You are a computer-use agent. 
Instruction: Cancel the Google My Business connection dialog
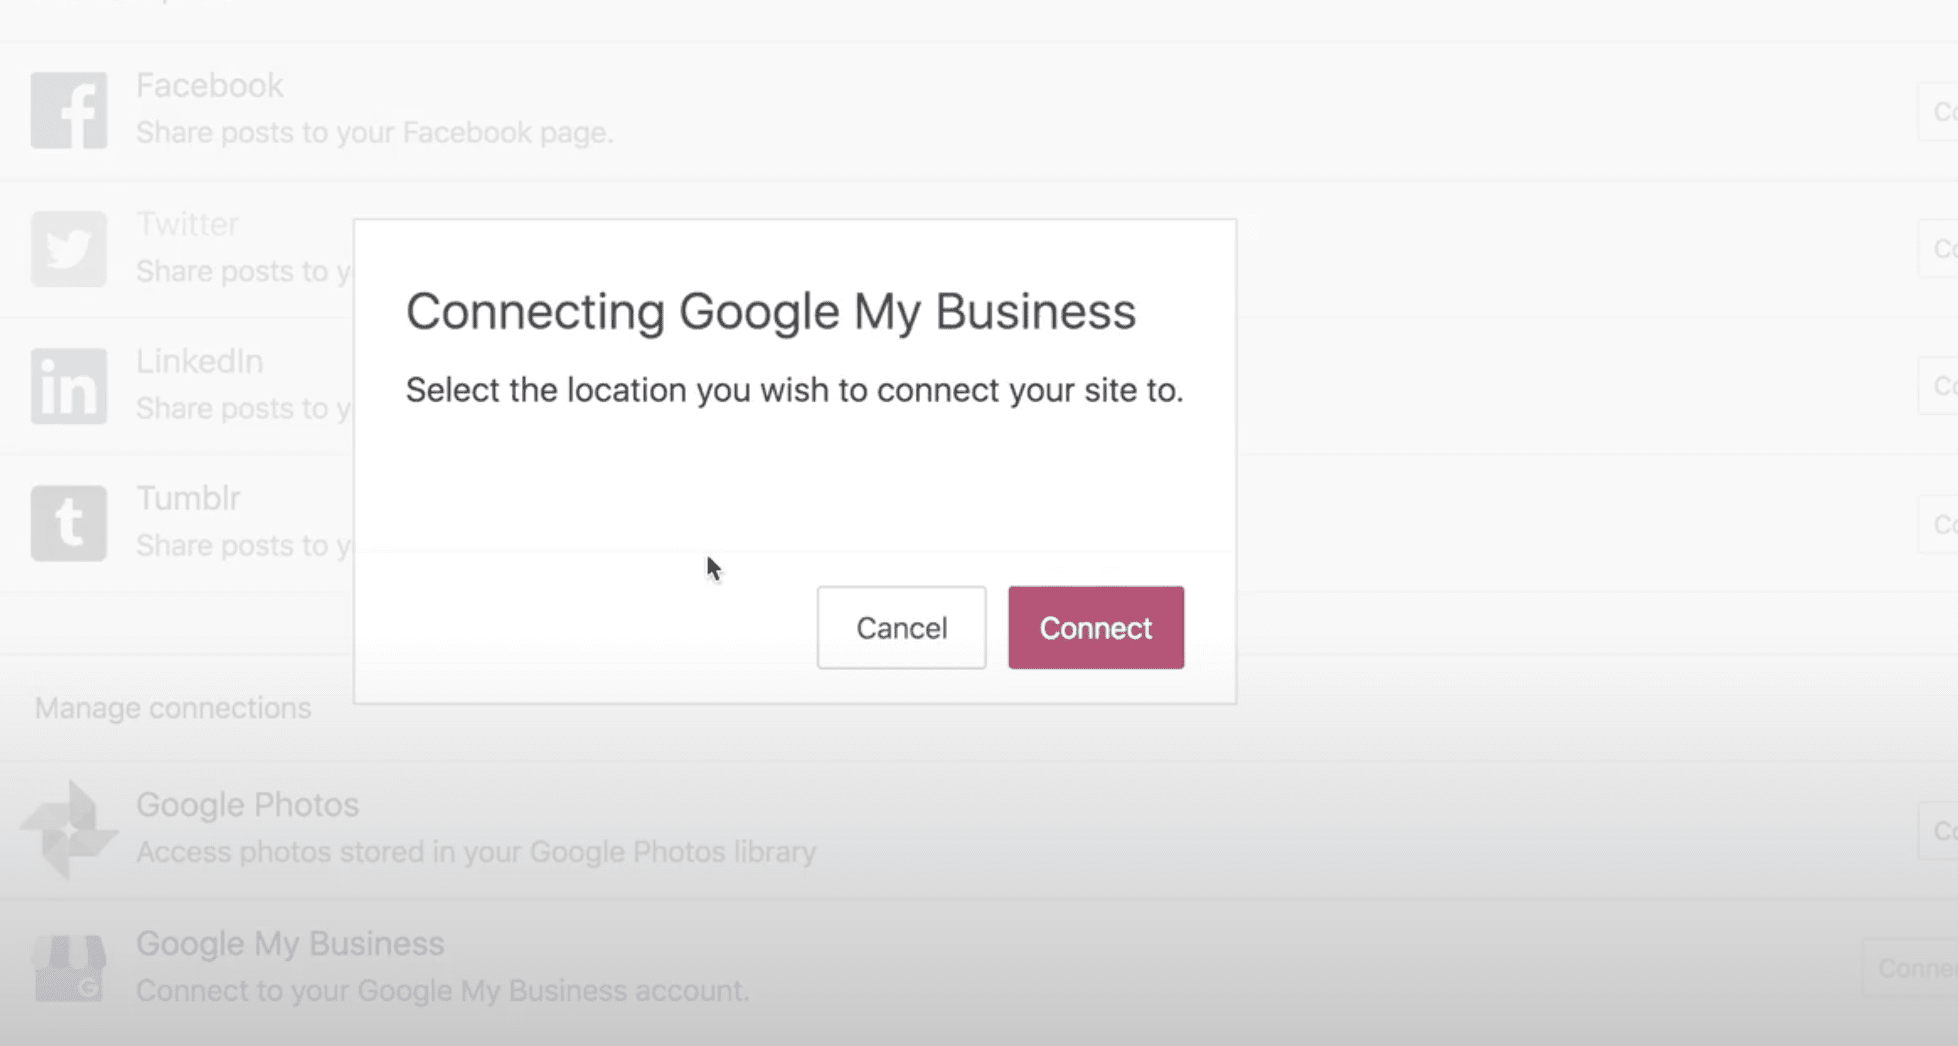pos(901,628)
